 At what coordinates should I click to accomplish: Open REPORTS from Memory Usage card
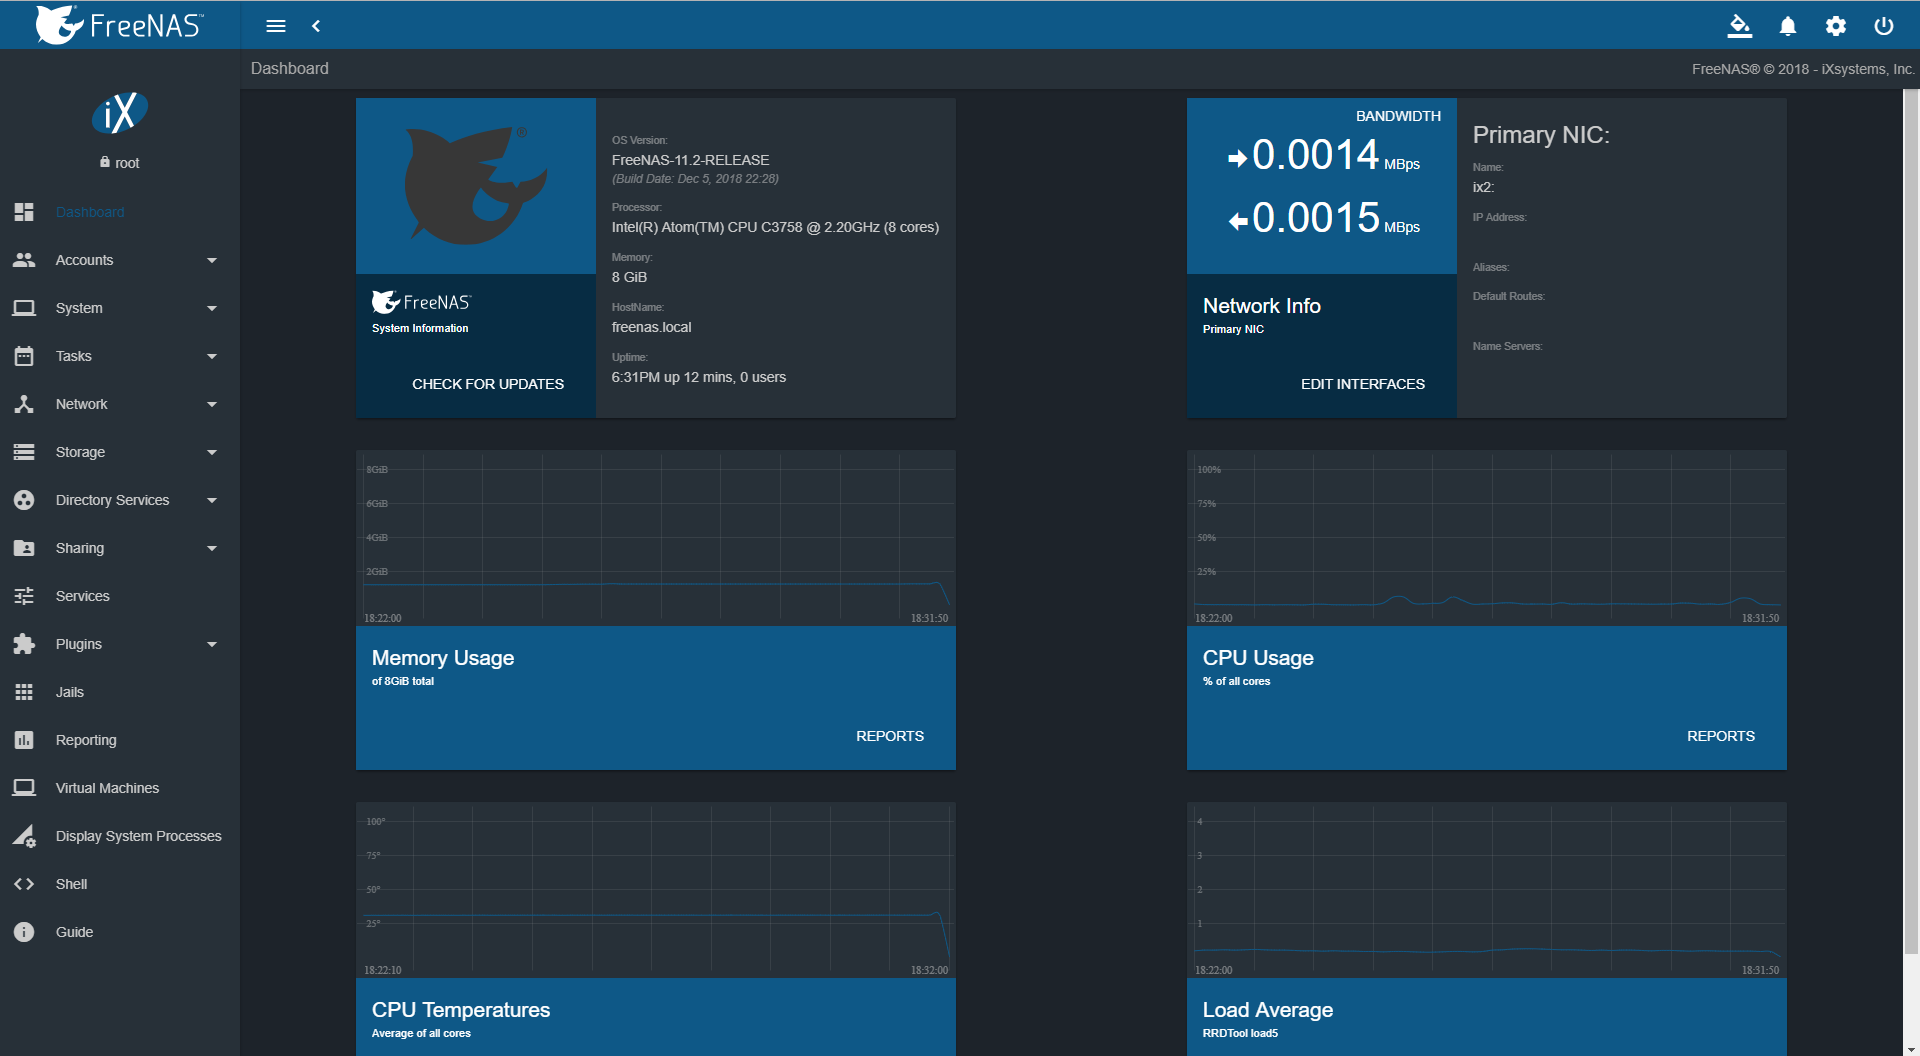point(890,736)
